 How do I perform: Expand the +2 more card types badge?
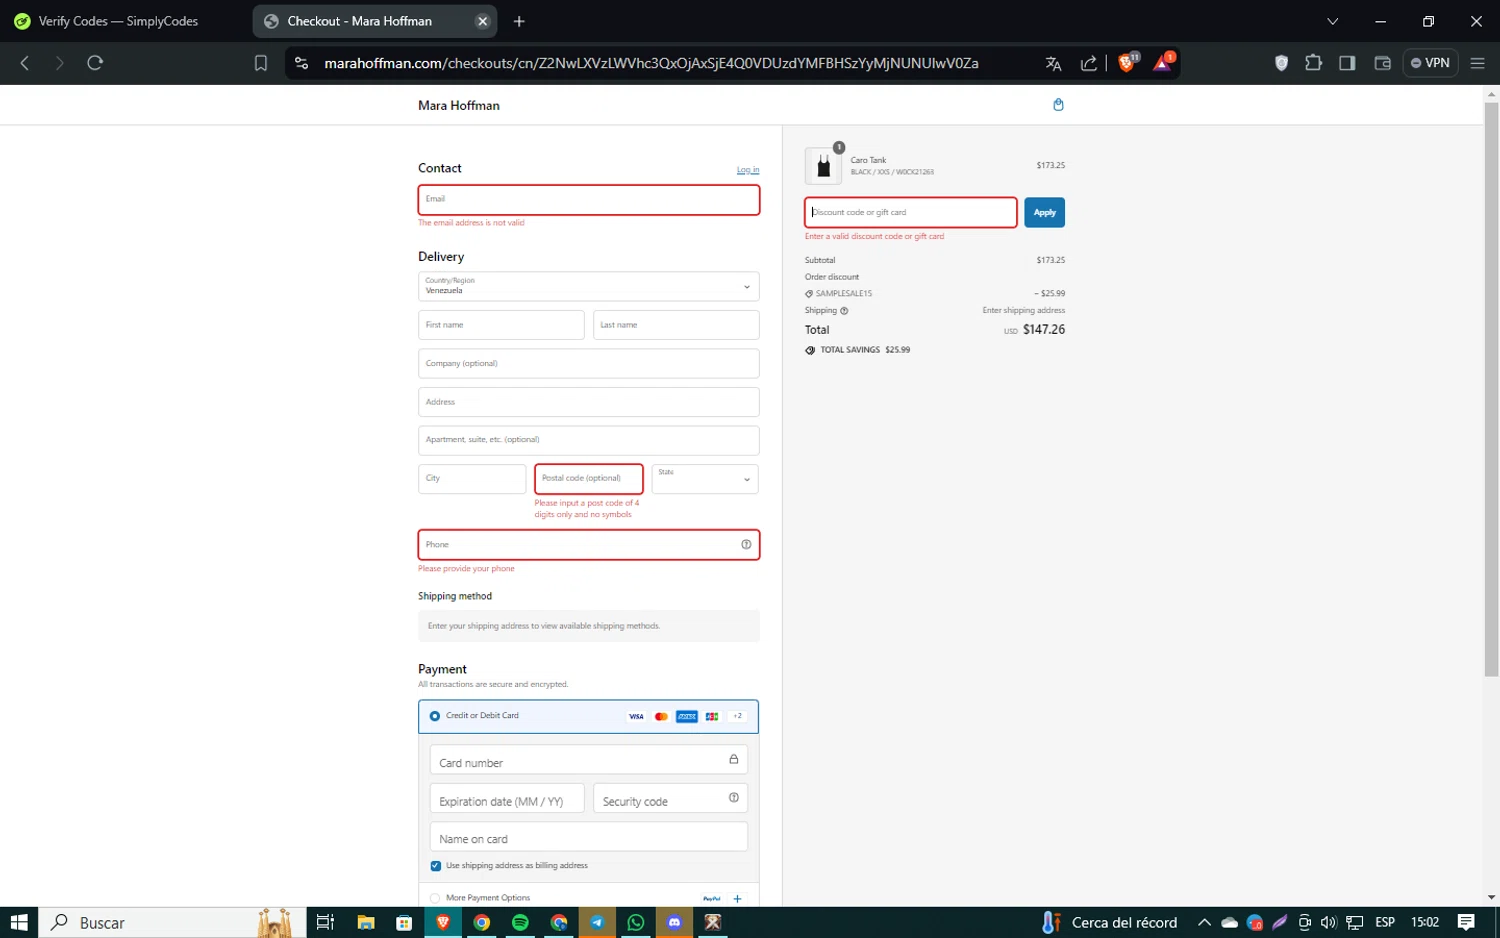point(737,716)
